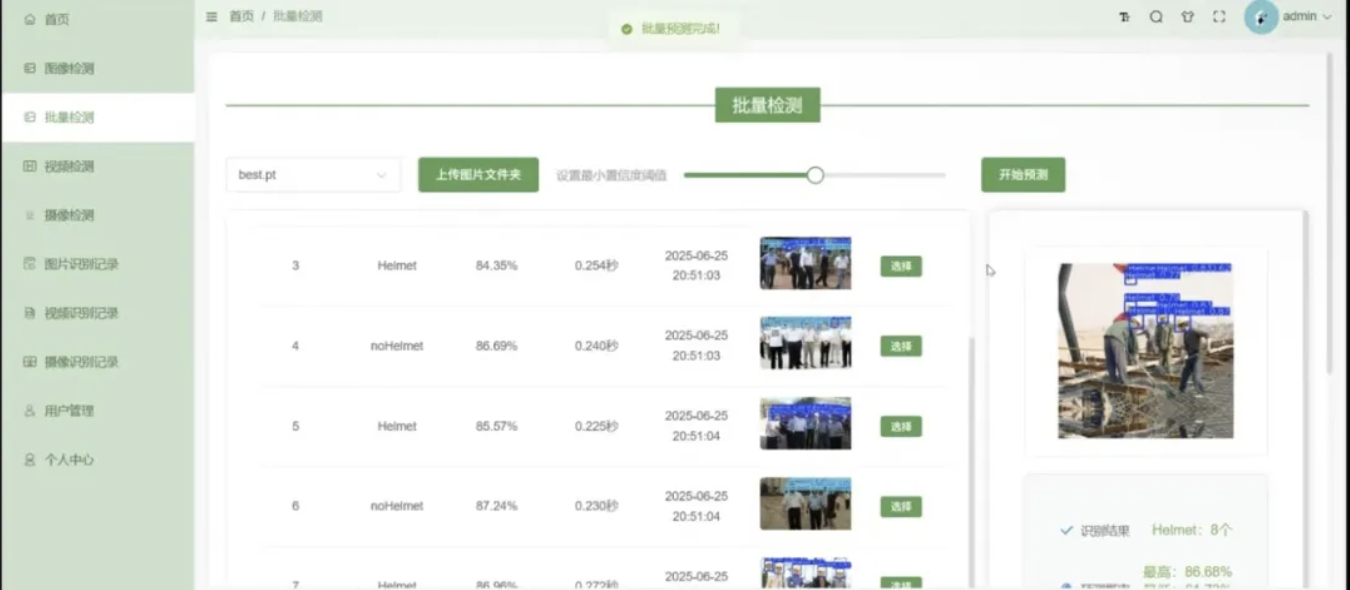
Task: Click the 0.225秒 time cell
Action: tap(596, 426)
